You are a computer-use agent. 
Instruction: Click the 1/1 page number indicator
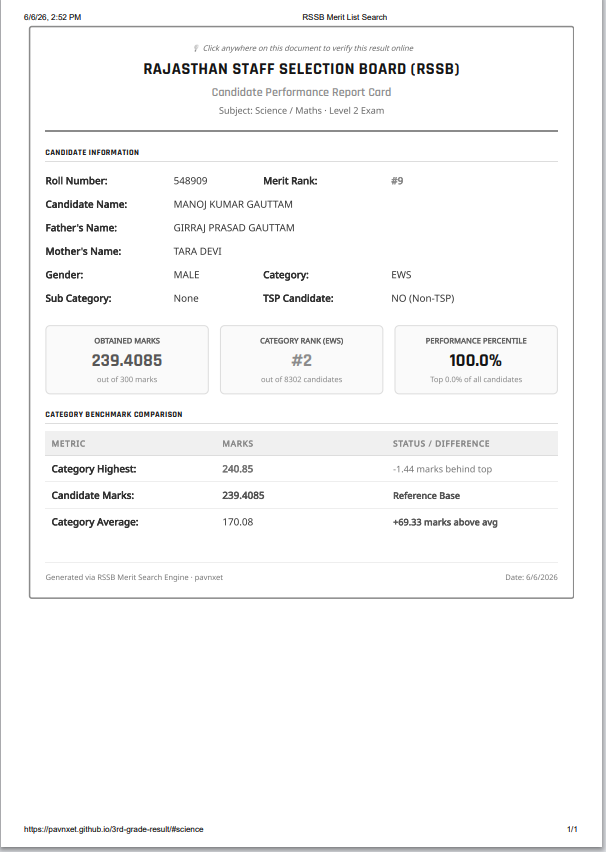click(x=572, y=829)
